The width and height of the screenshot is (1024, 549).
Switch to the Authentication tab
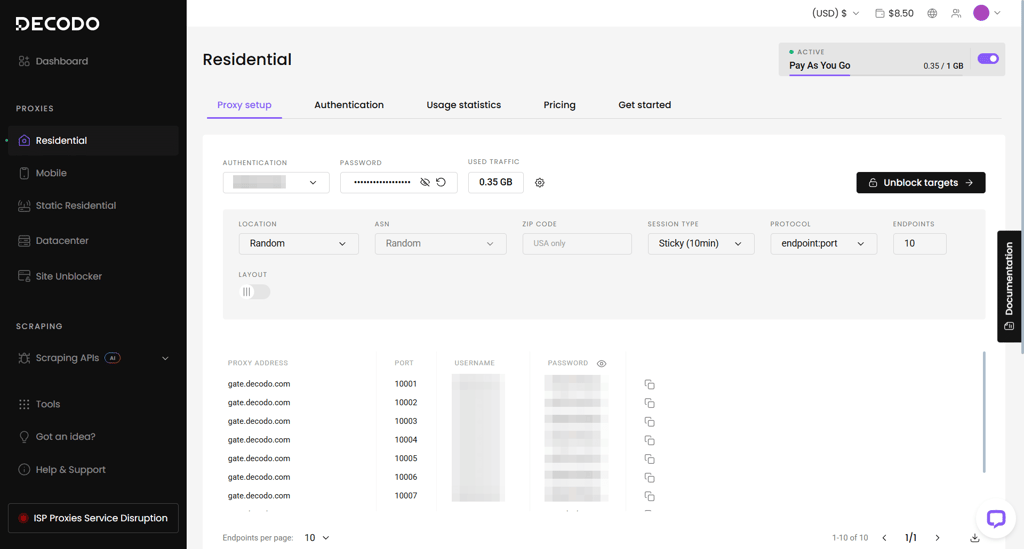pyautogui.click(x=349, y=105)
